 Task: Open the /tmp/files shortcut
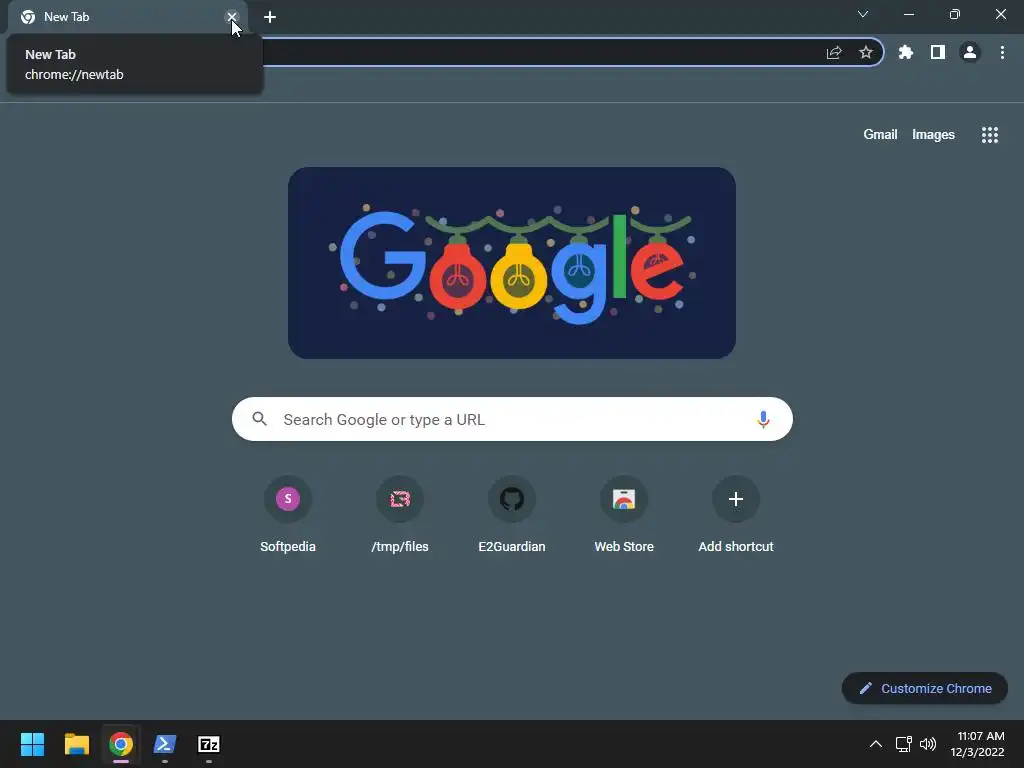(x=400, y=515)
